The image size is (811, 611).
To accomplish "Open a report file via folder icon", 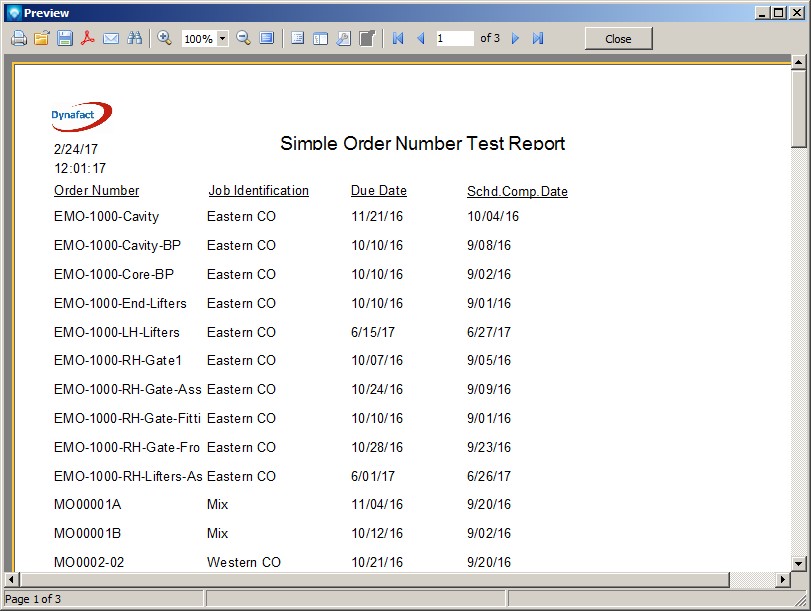I will pyautogui.click(x=41, y=38).
